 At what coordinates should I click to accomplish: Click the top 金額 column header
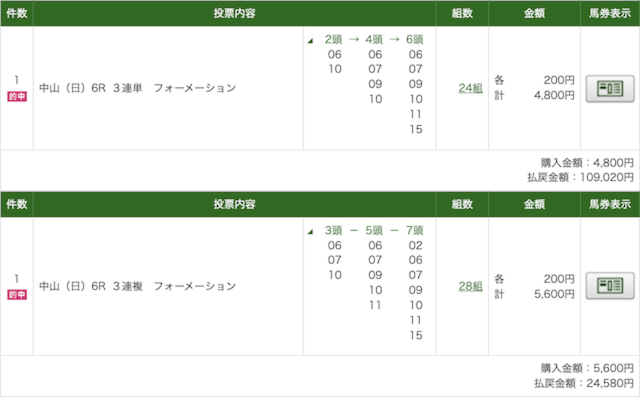(534, 13)
